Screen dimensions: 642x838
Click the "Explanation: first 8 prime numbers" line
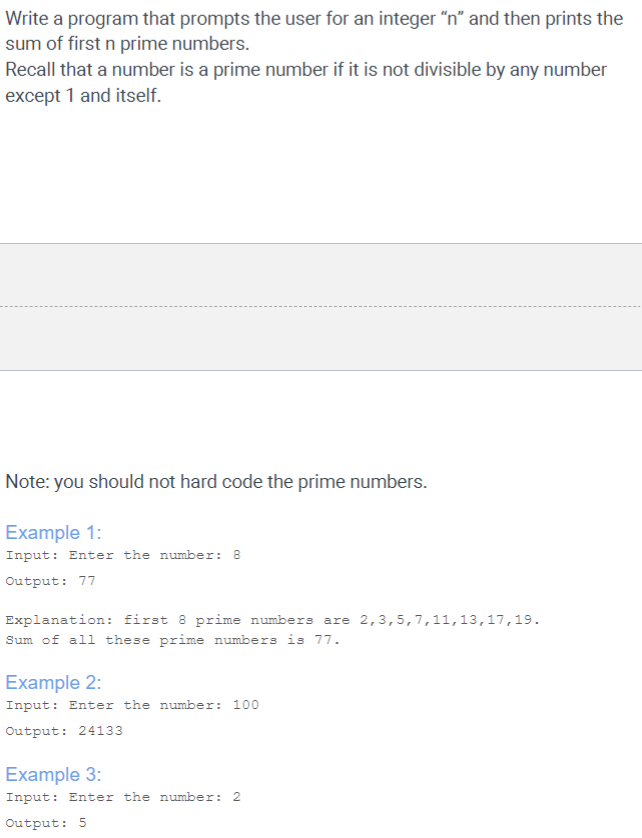pos(273,620)
